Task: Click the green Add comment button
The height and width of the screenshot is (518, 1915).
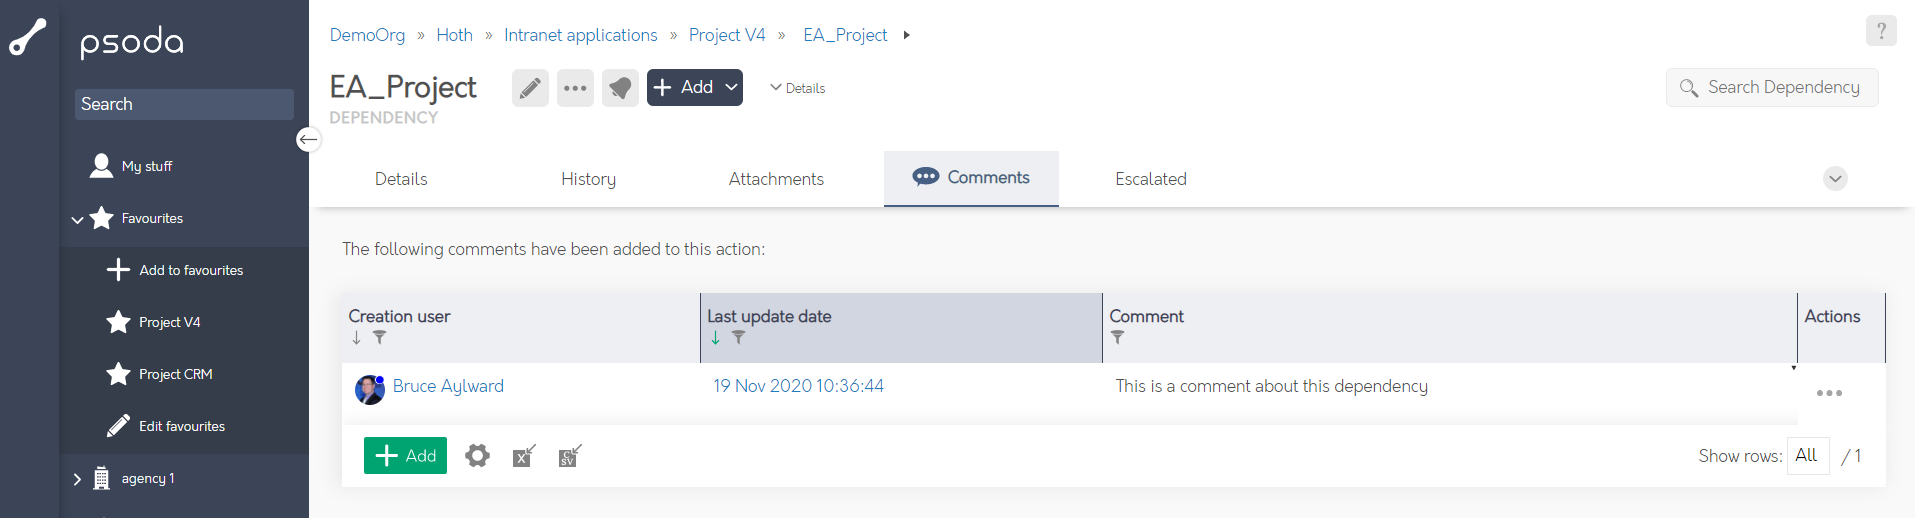Action: coord(405,456)
